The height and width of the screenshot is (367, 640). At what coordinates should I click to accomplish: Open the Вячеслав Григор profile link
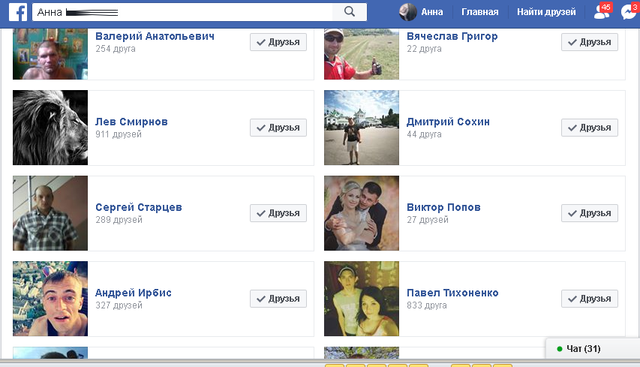click(452, 36)
